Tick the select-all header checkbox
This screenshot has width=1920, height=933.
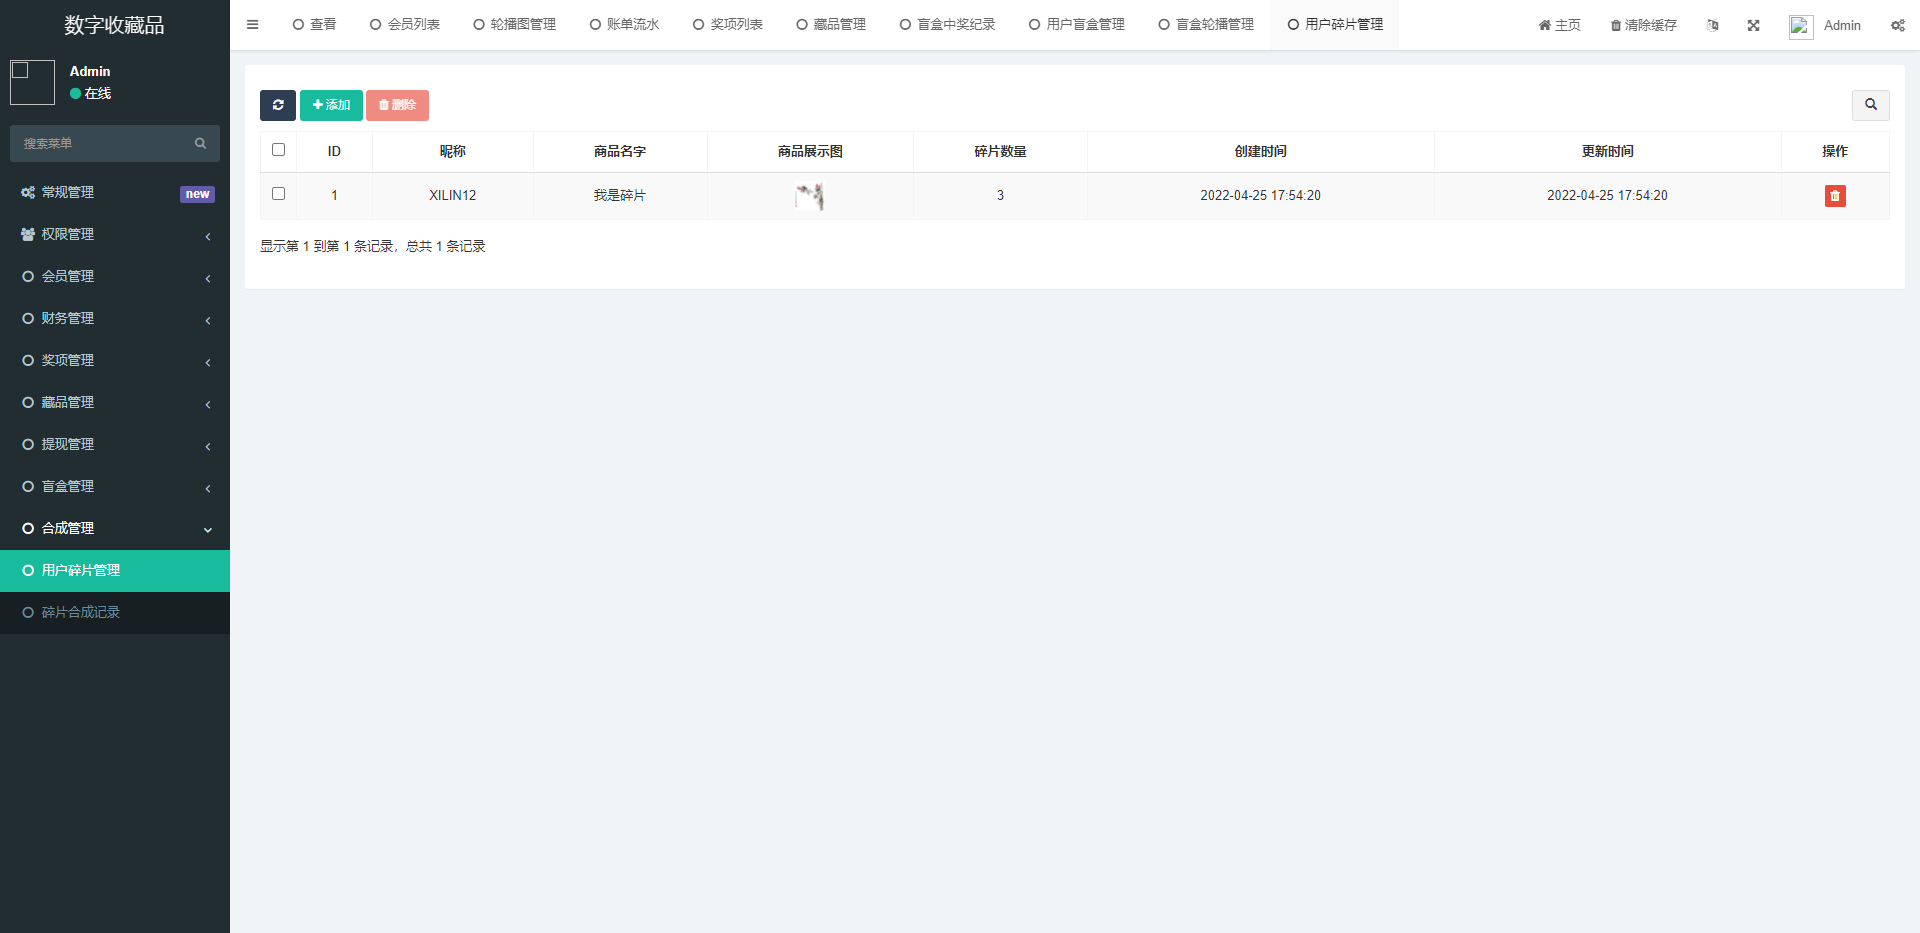pos(279,150)
